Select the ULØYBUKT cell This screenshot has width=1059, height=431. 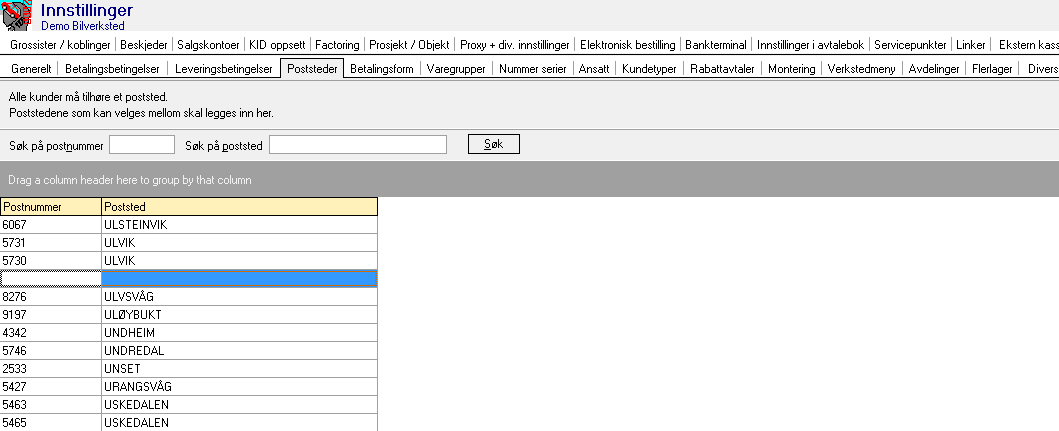pyautogui.click(x=240, y=315)
